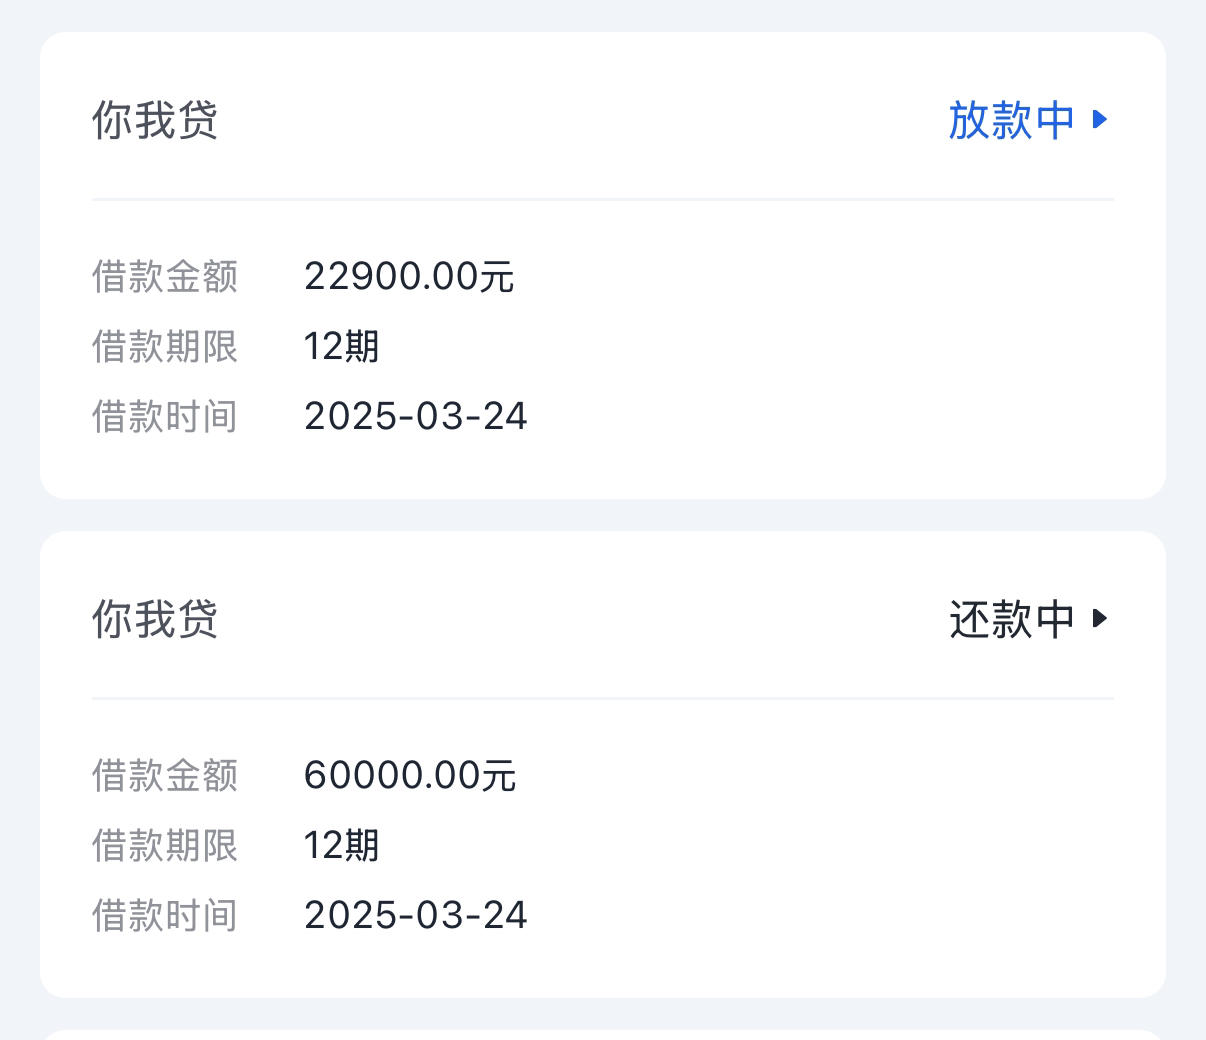
Task: Tap 借款金额 label in the 放款中 card
Action: click(x=165, y=276)
